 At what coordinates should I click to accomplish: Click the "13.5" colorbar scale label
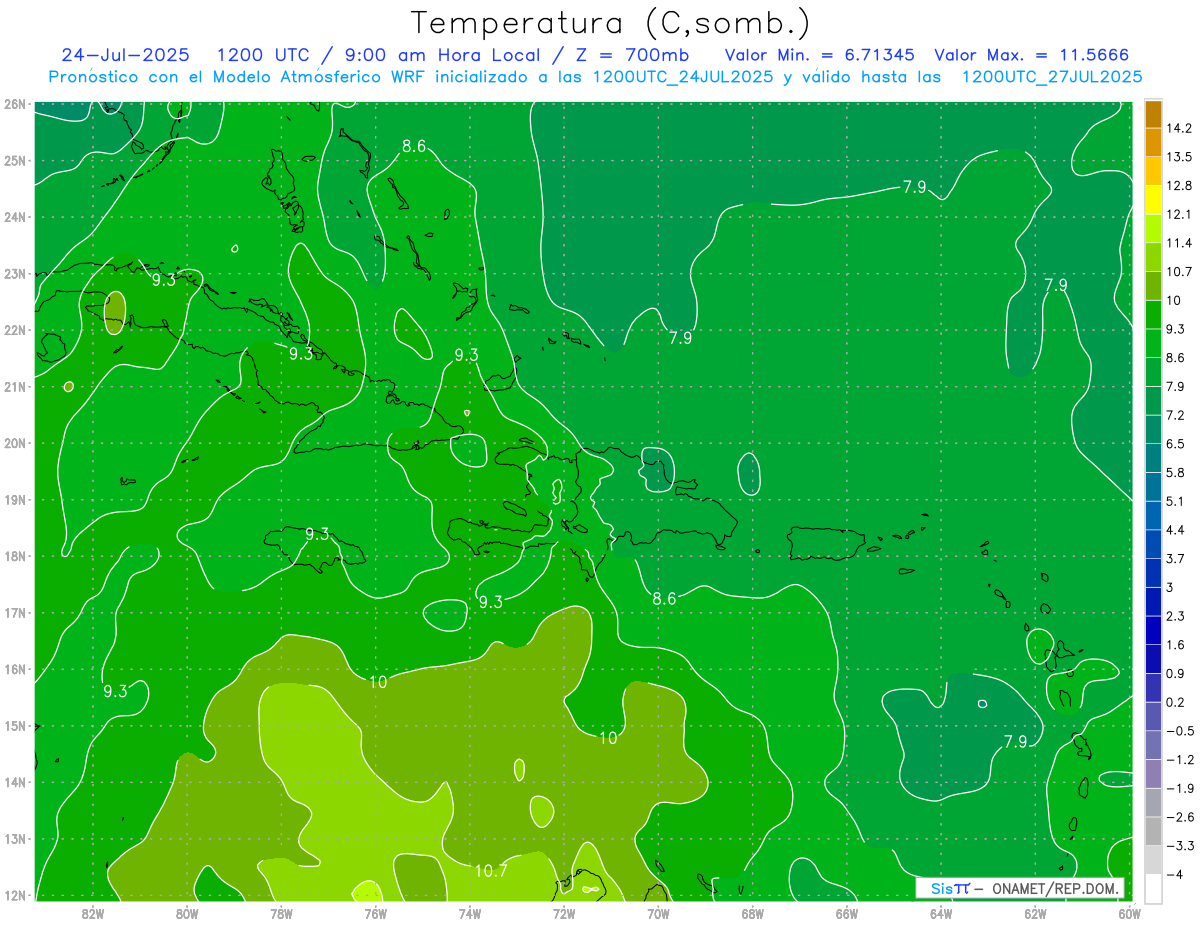coord(1180,157)
